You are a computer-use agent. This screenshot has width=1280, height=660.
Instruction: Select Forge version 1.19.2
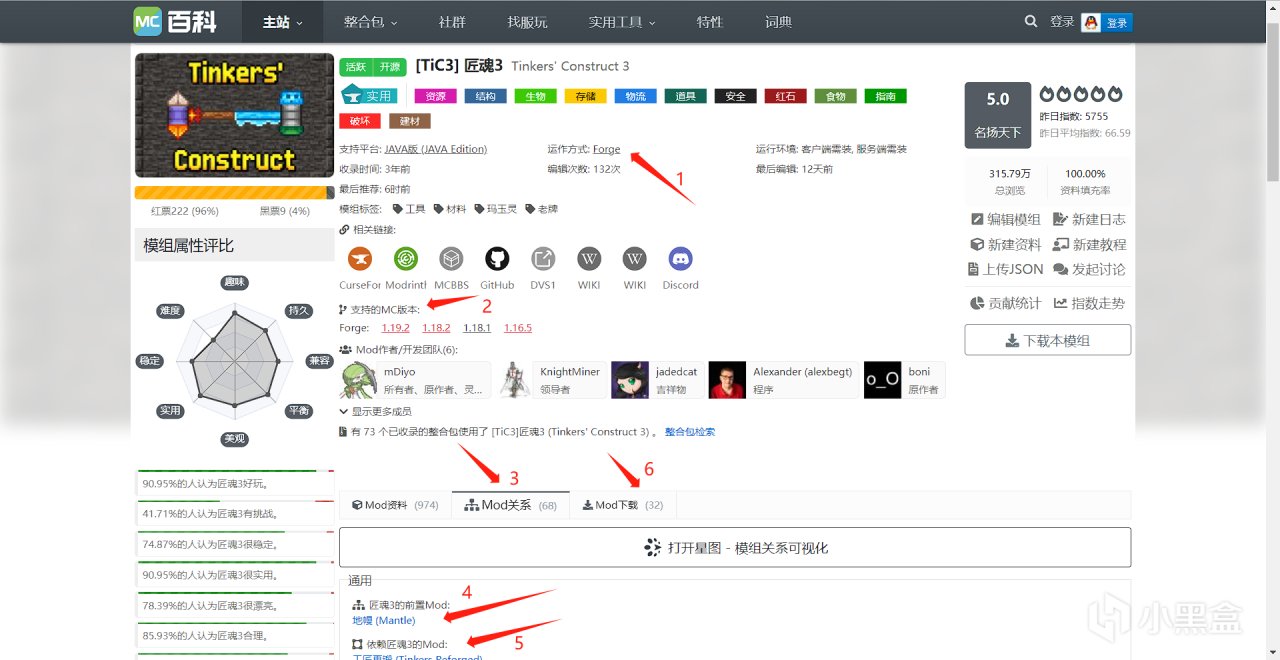(396, 327)
